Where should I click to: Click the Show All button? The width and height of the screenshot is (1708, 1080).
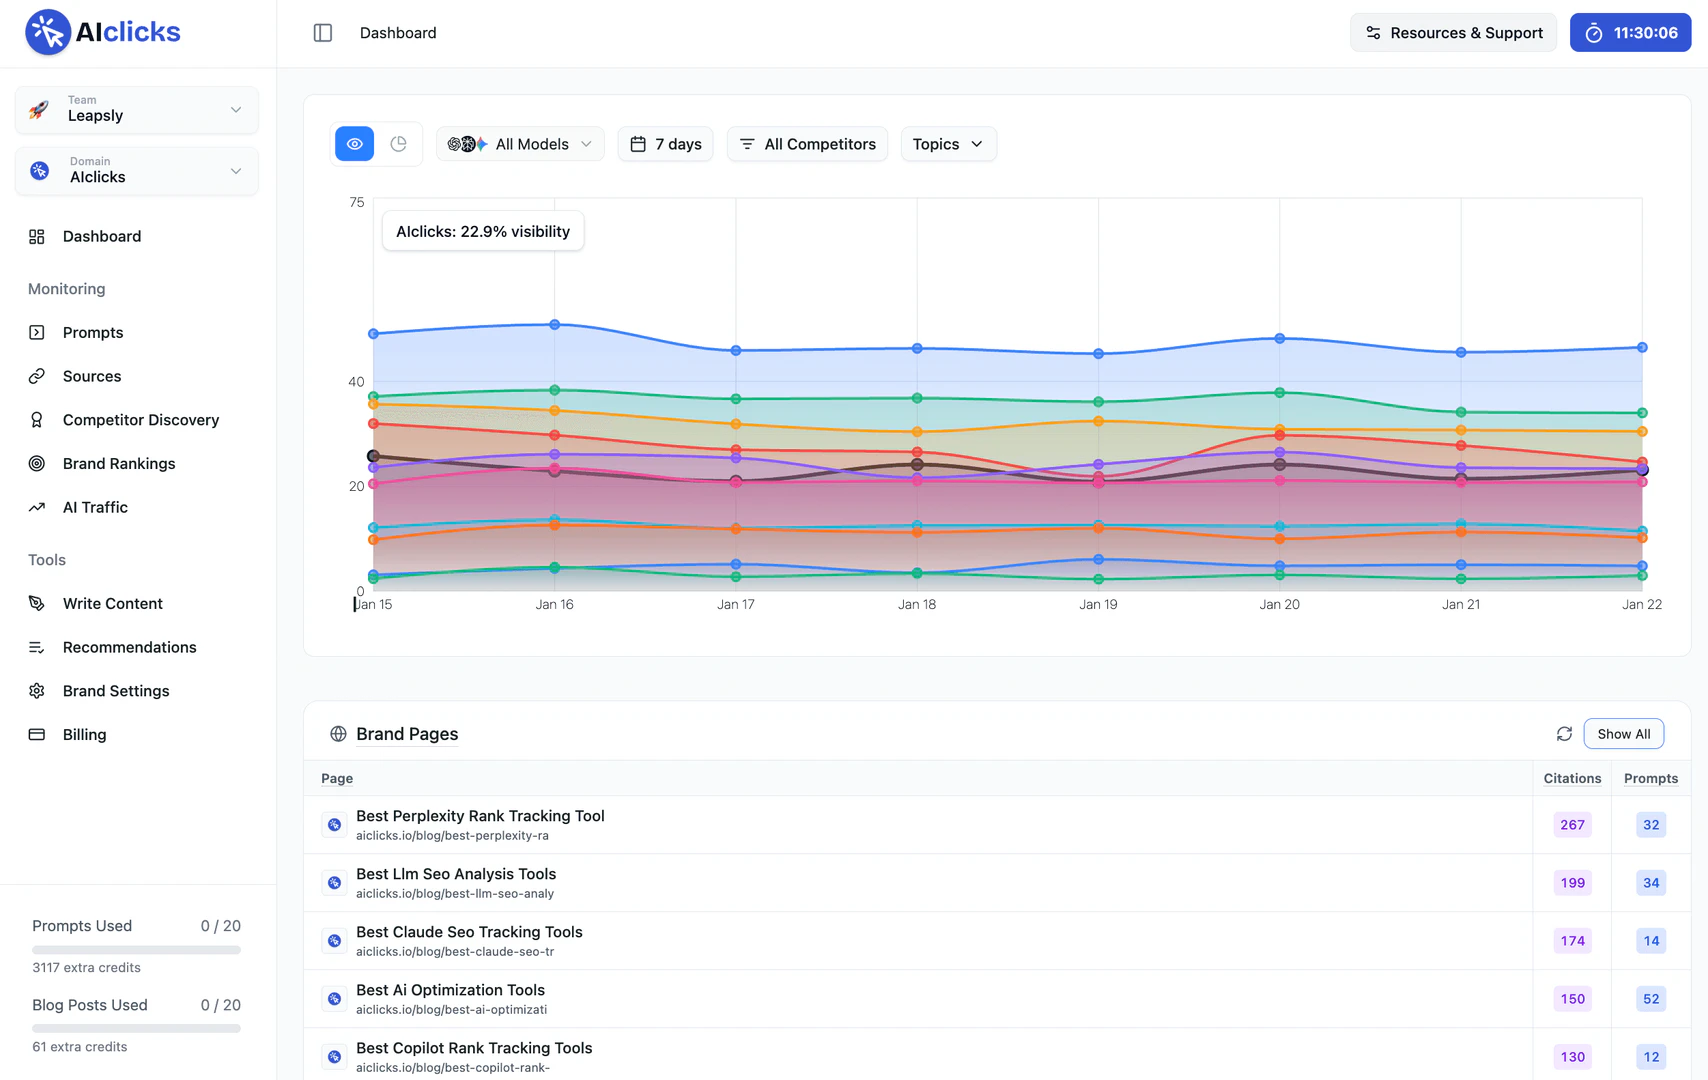pos(1623,733)
